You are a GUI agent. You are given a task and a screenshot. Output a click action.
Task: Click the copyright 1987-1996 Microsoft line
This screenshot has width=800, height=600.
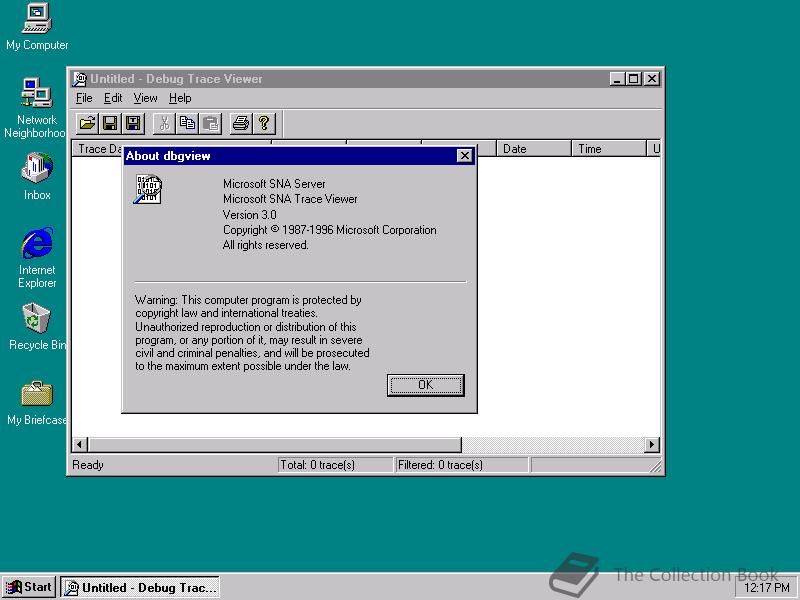330,230
